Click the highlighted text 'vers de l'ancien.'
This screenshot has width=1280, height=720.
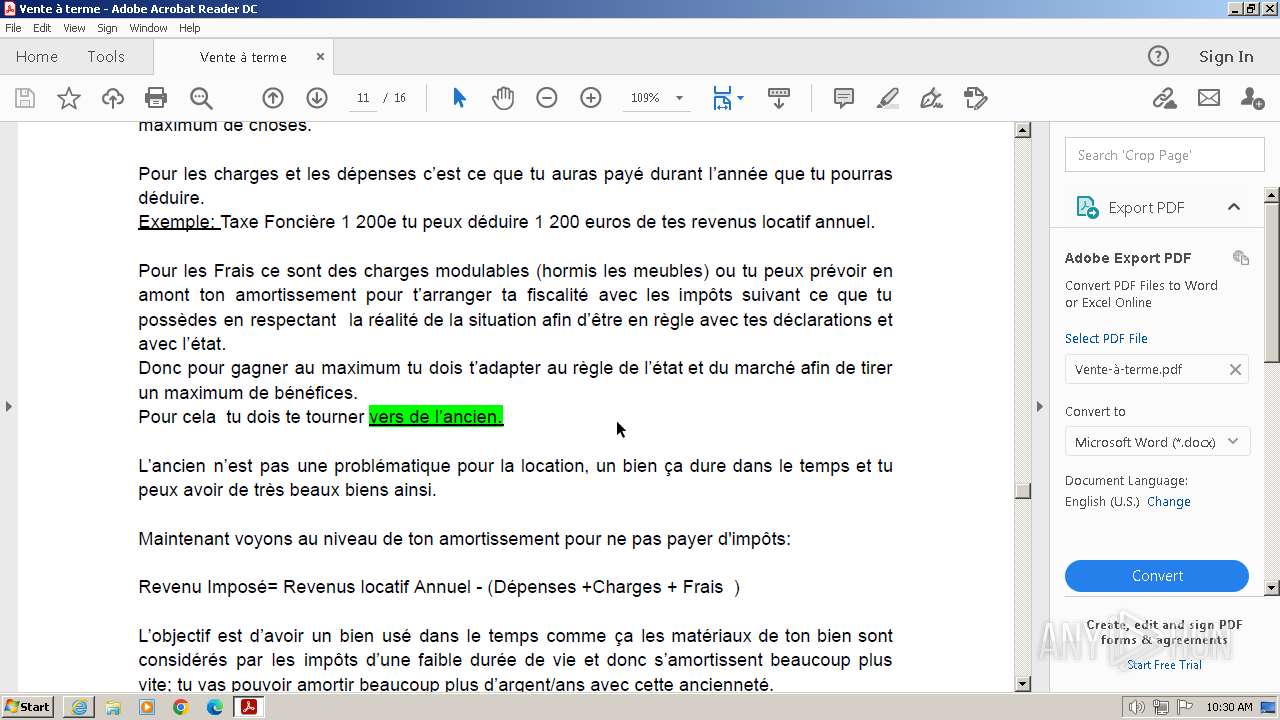coord(436,417)
